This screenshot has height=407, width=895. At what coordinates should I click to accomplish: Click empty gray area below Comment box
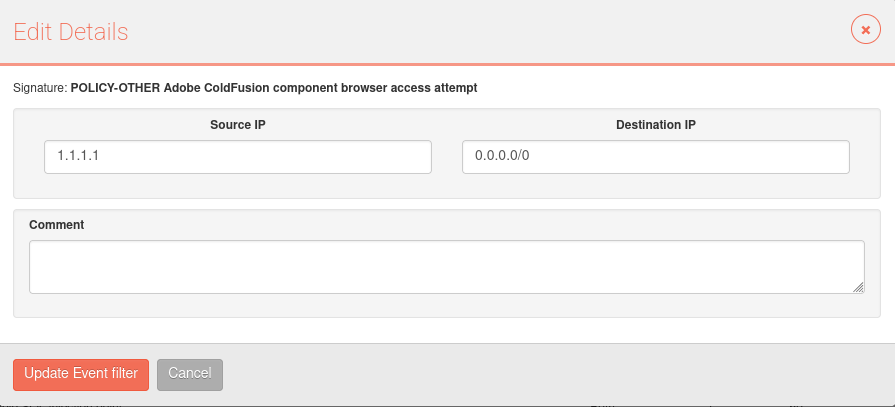tap(446, 305)
